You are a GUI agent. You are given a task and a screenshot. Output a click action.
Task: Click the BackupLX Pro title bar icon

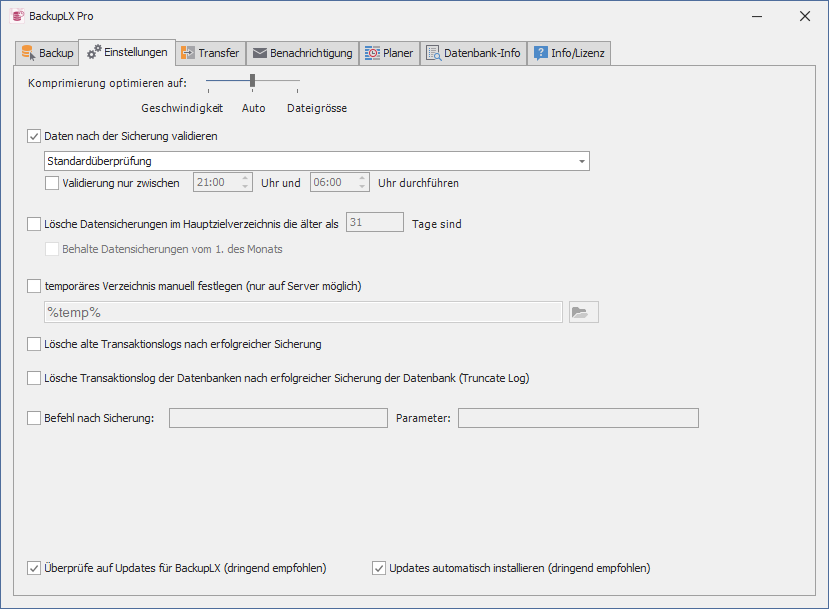pyautogui.click(x=16, y=16)
